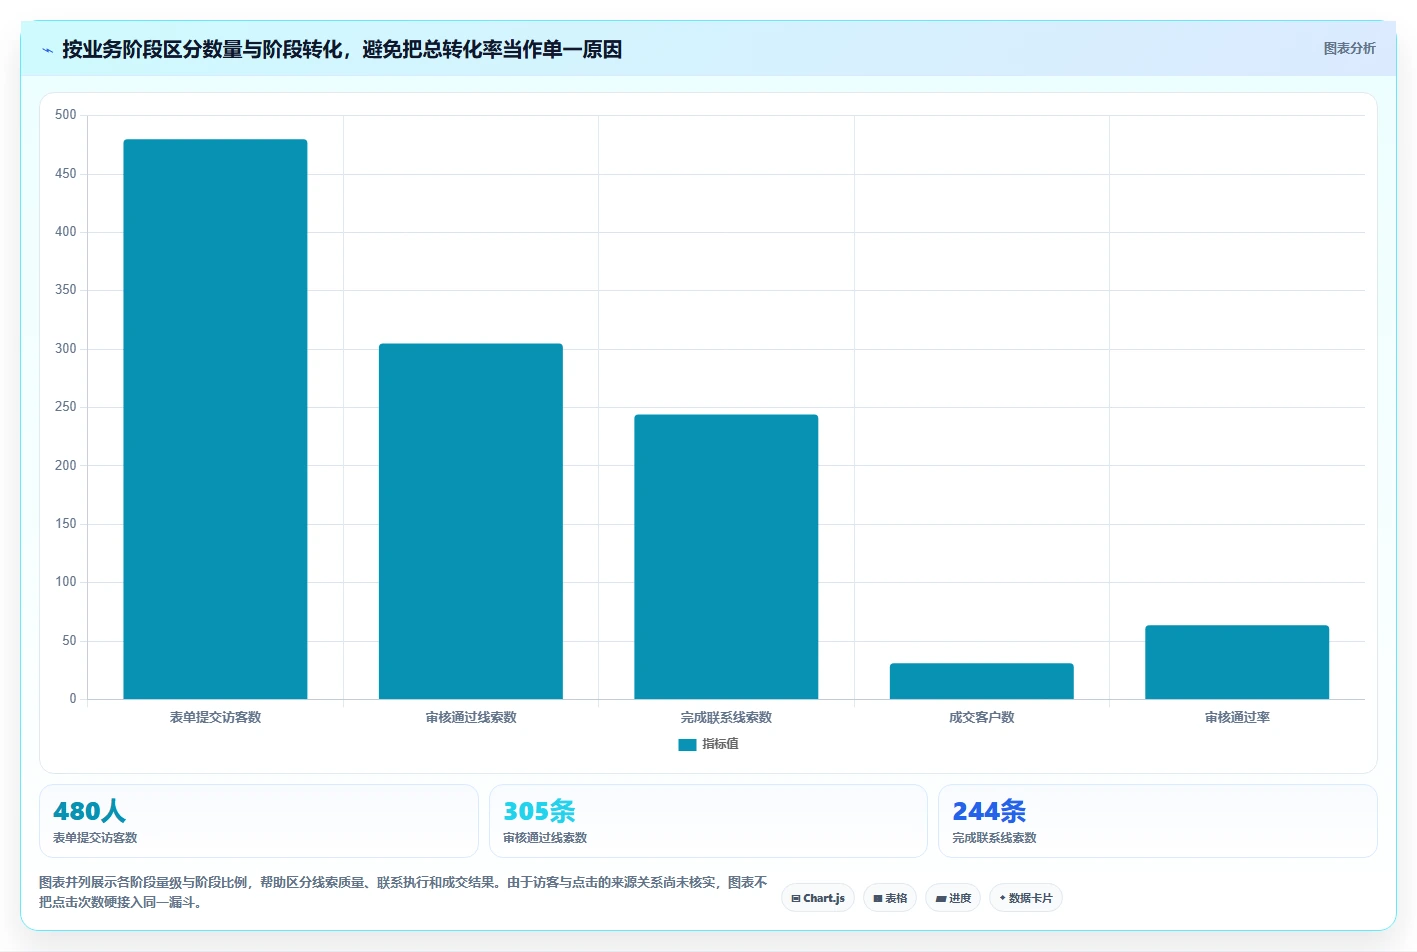Click the 305条 stat value
1417x952 pixels.
pos(539,811)
